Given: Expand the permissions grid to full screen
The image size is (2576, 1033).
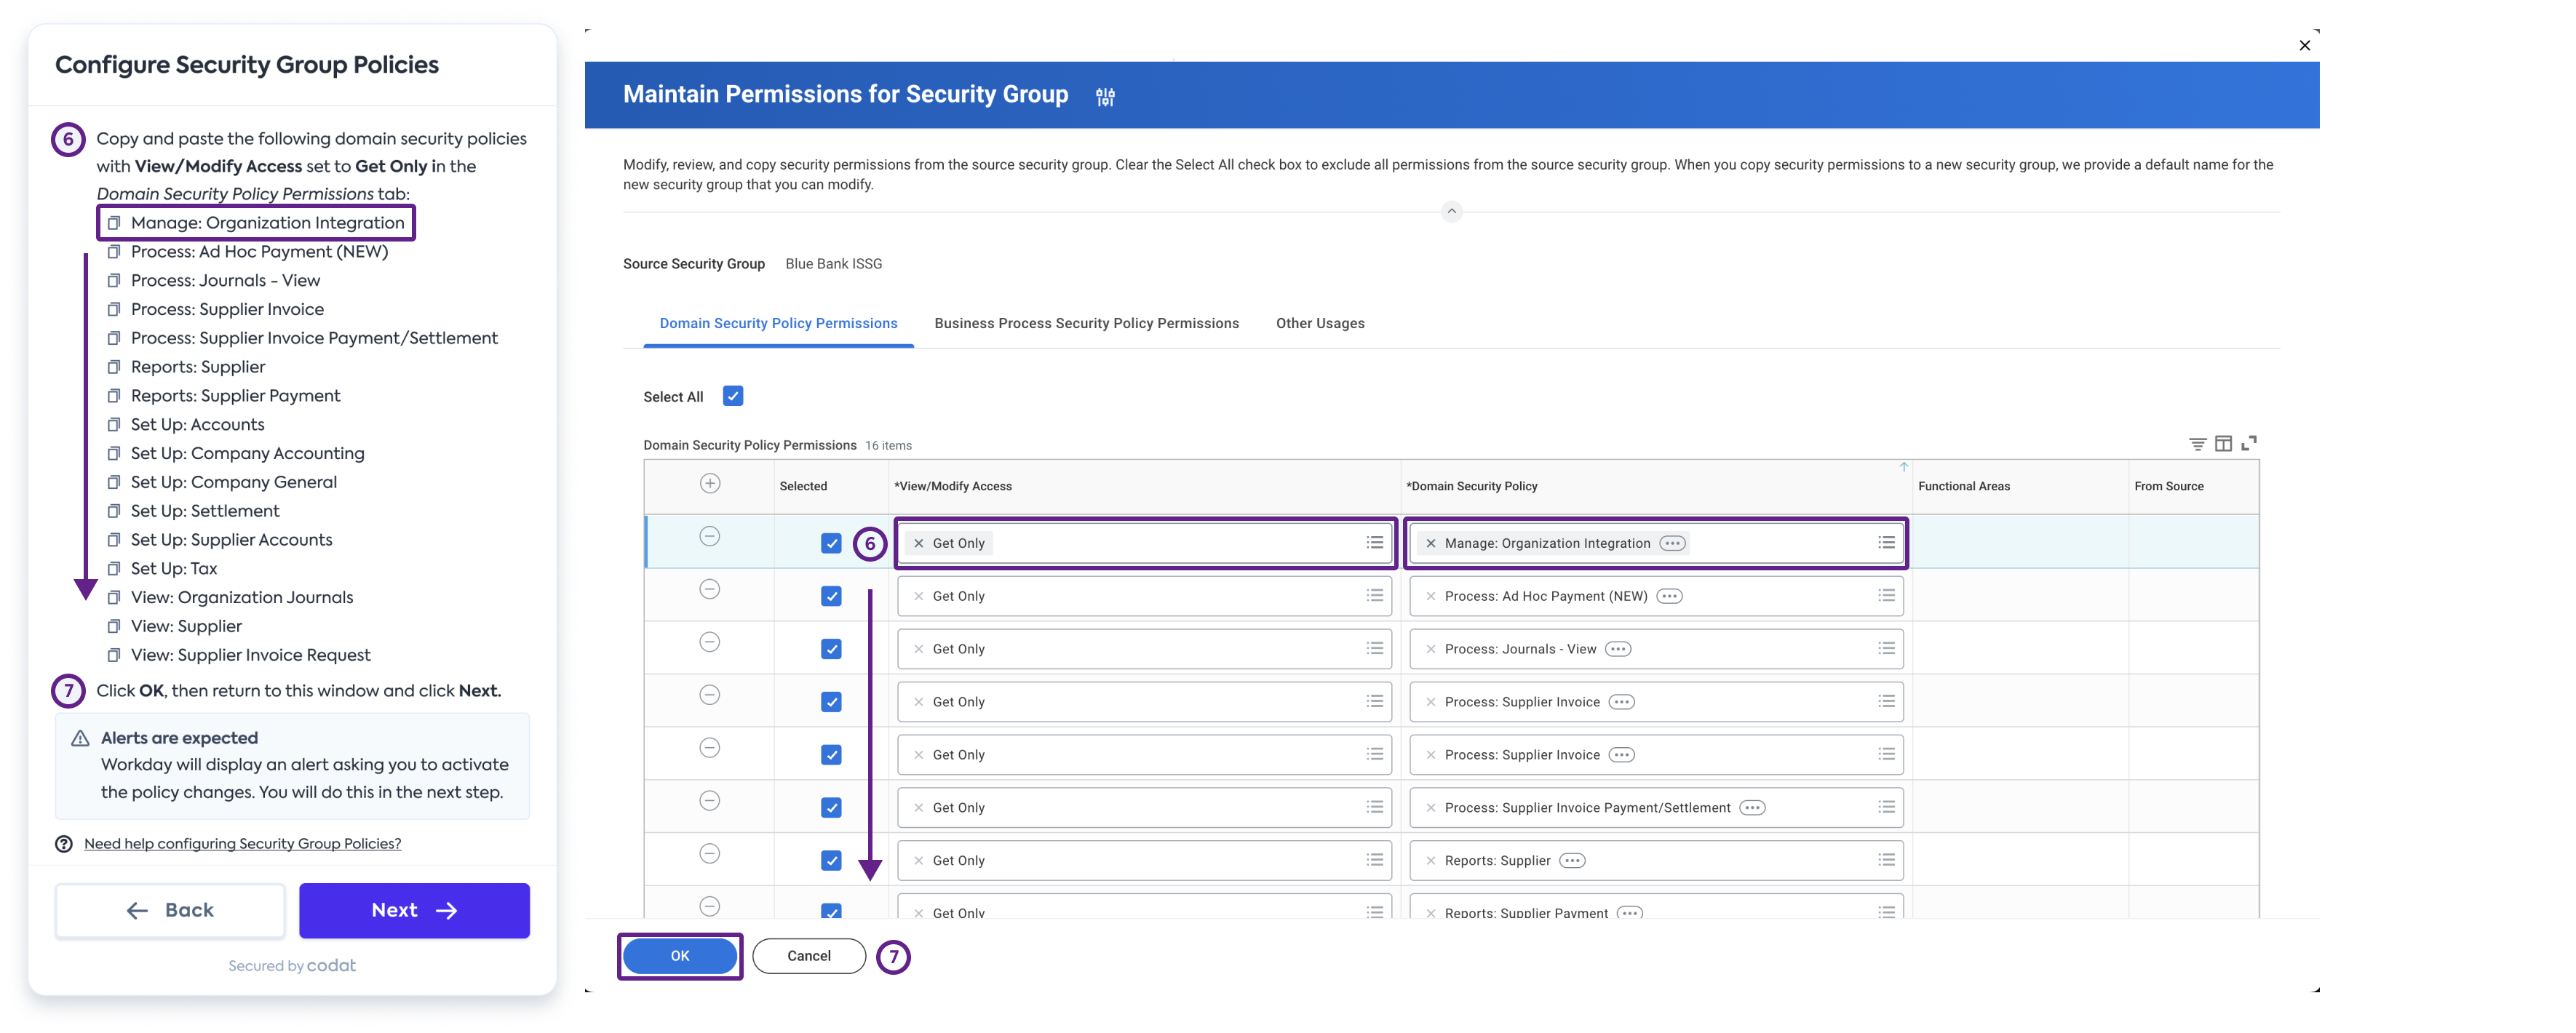Looking at the screenshot, I should pos(2251,443).
